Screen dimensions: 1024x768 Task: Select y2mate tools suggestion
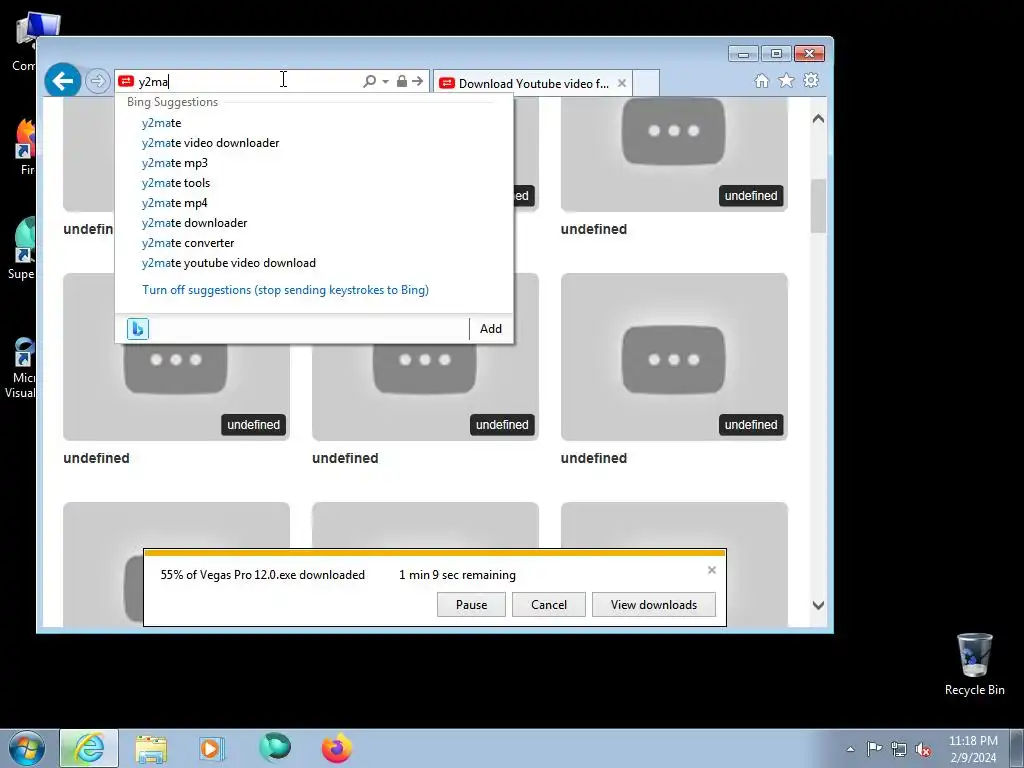point(176,183)
